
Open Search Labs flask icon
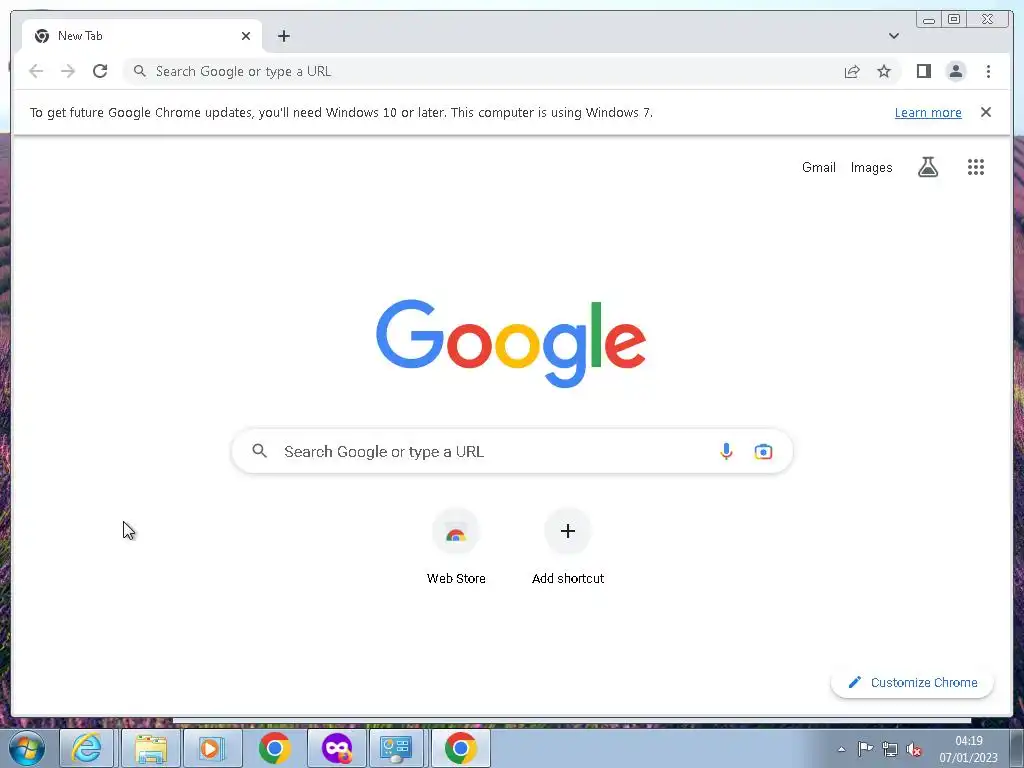(927, 167)
